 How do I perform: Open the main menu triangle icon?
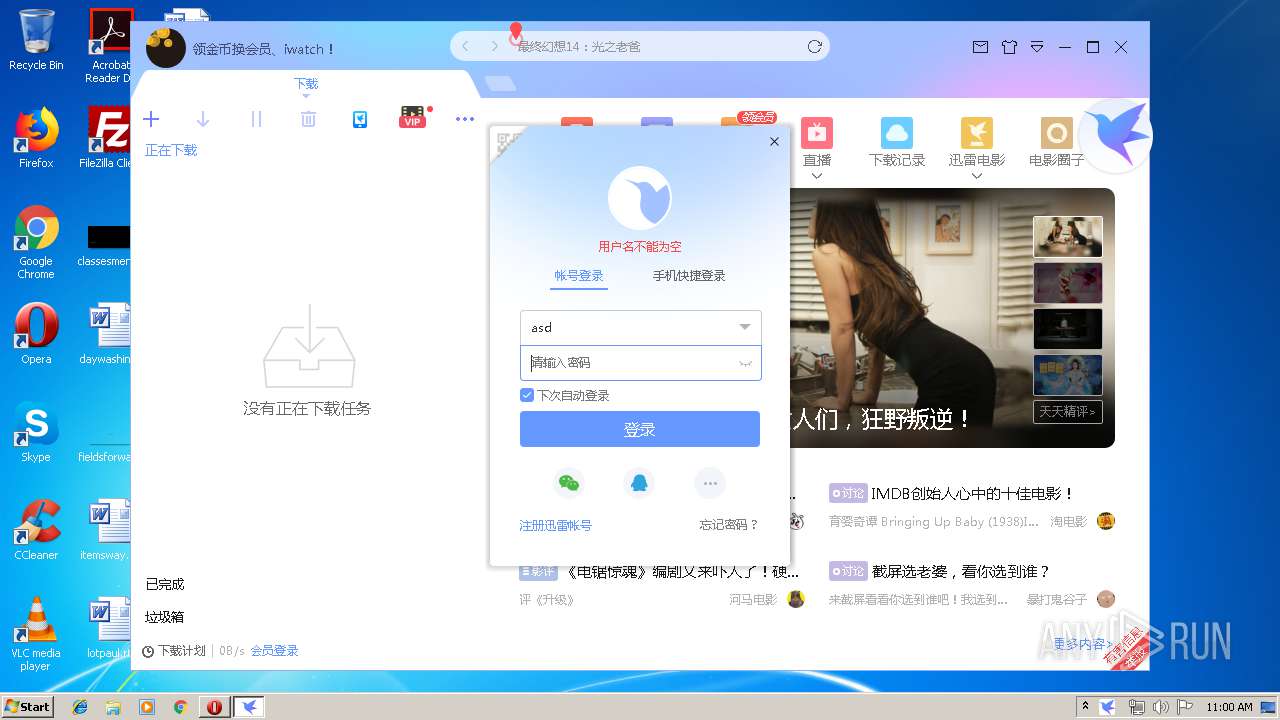click(x=1037, y=47)
